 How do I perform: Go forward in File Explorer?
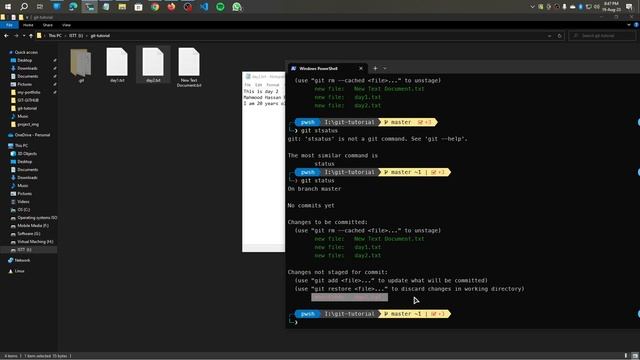[x=16, y=36]
